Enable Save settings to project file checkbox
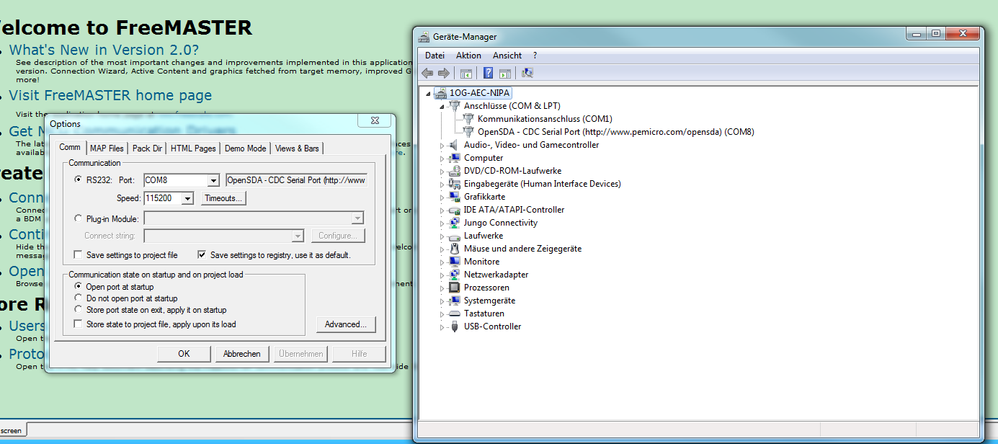The image size is (998, 444). (78, 254)
